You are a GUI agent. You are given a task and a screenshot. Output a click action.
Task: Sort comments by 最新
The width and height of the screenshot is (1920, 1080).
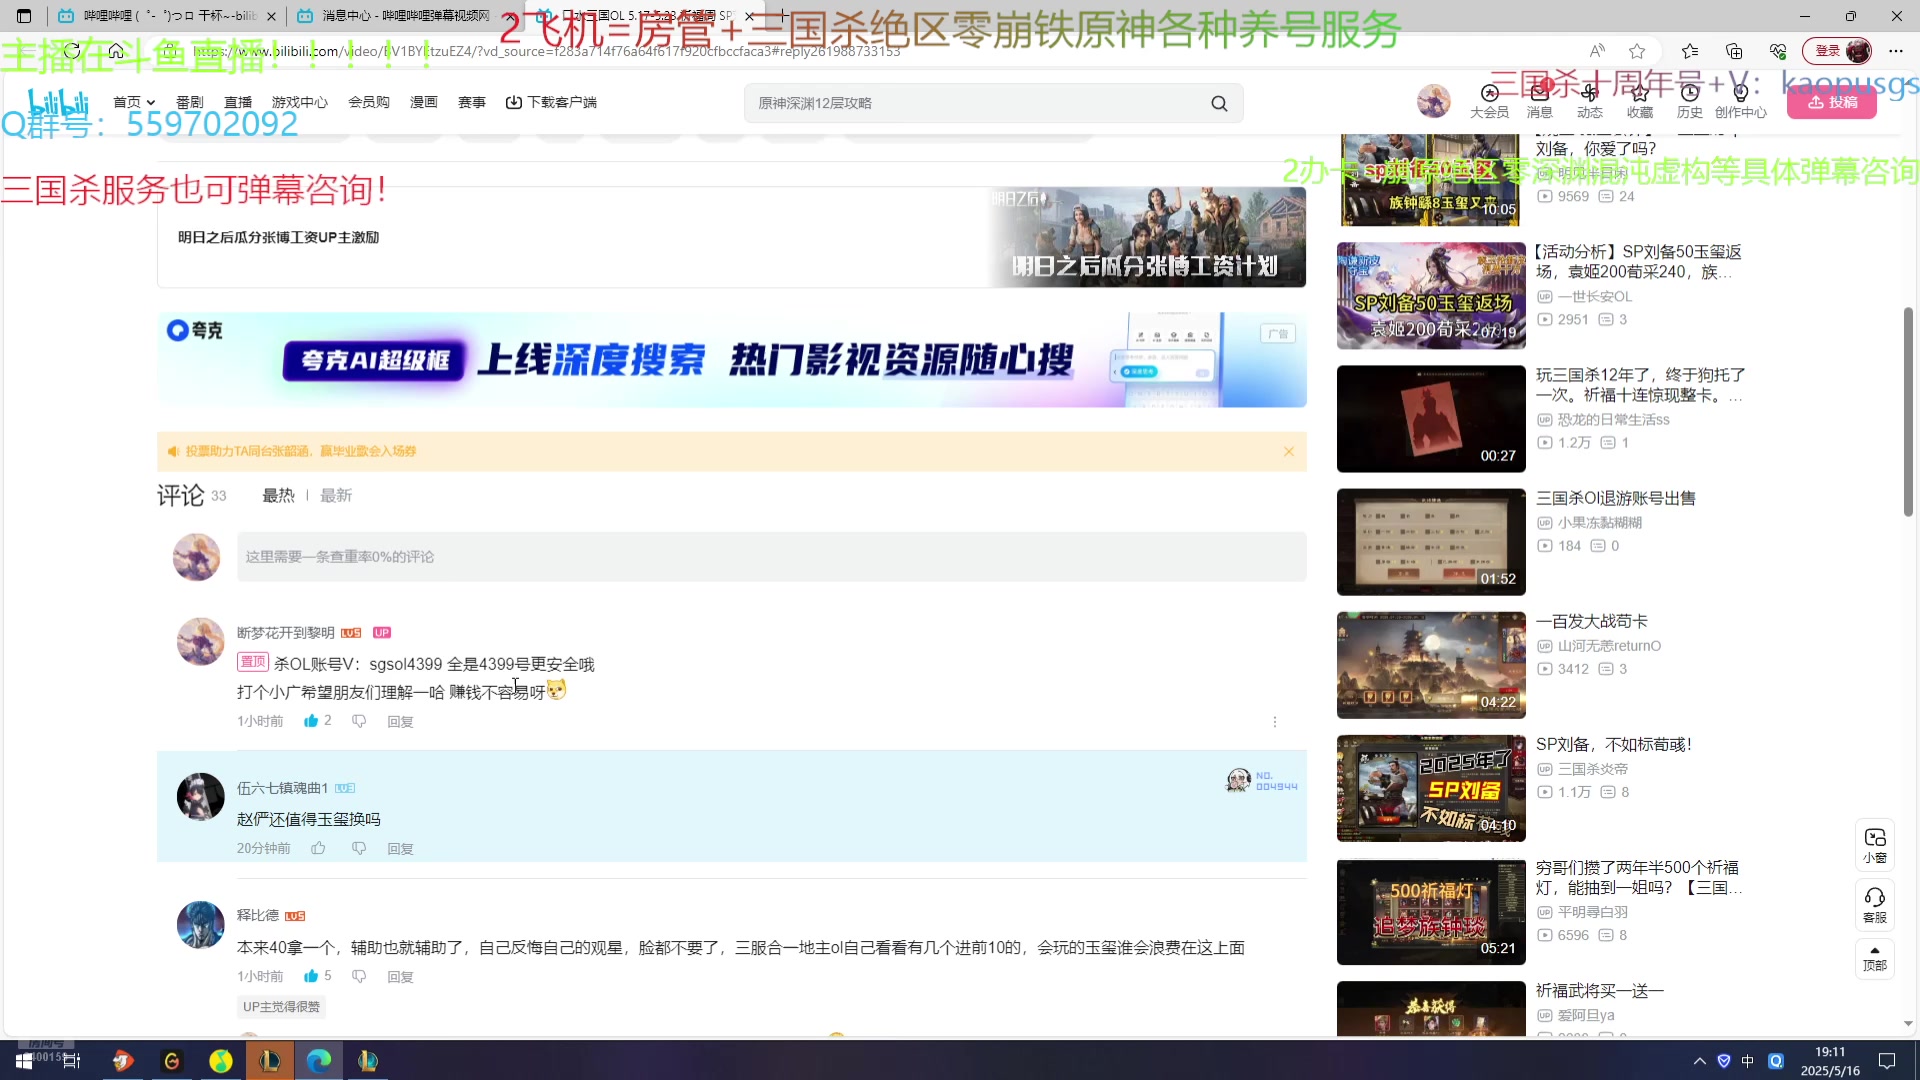(x=336, y=496)
